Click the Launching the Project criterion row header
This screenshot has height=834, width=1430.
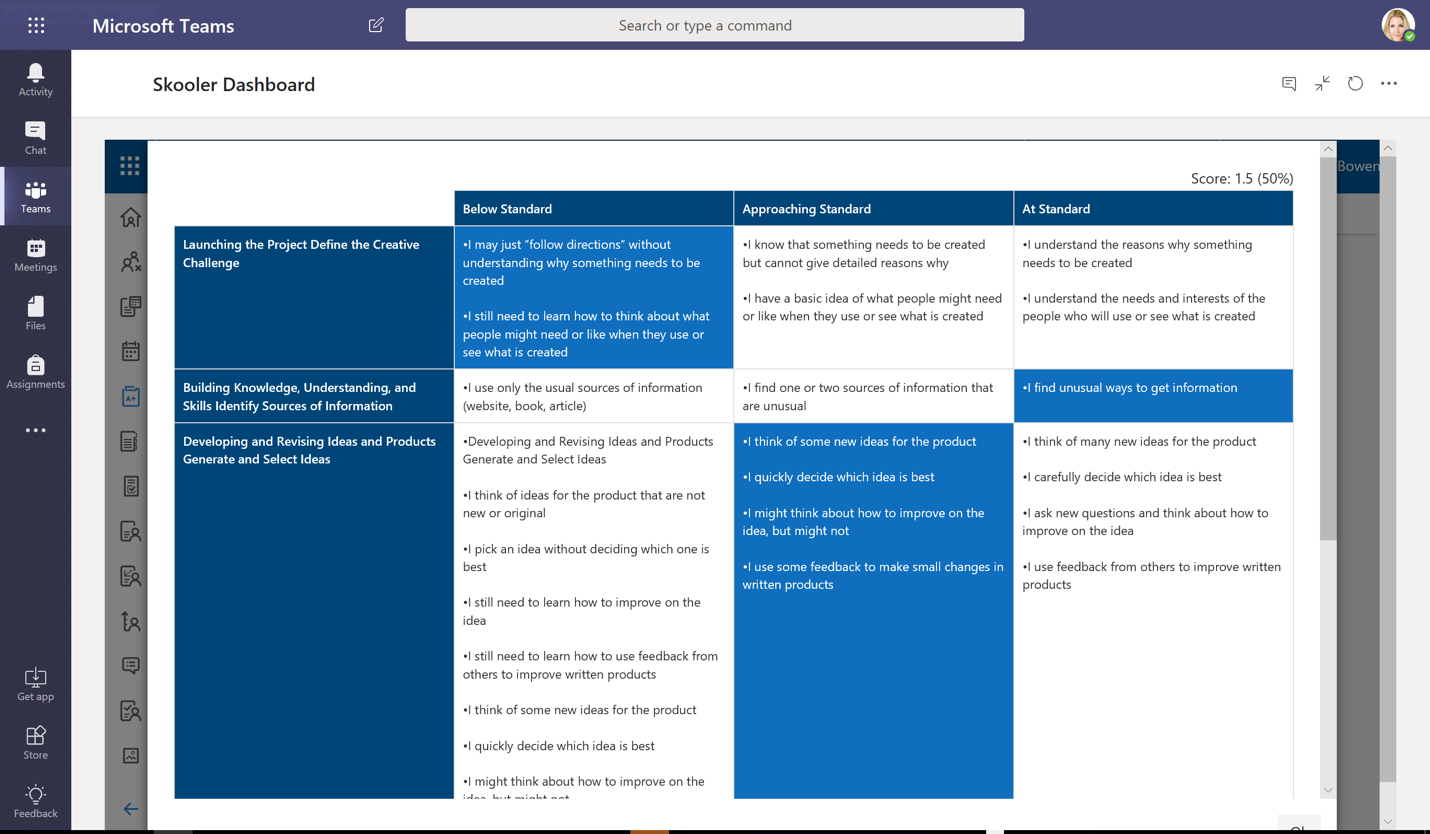pyautogui.click(x=314, y=297)
